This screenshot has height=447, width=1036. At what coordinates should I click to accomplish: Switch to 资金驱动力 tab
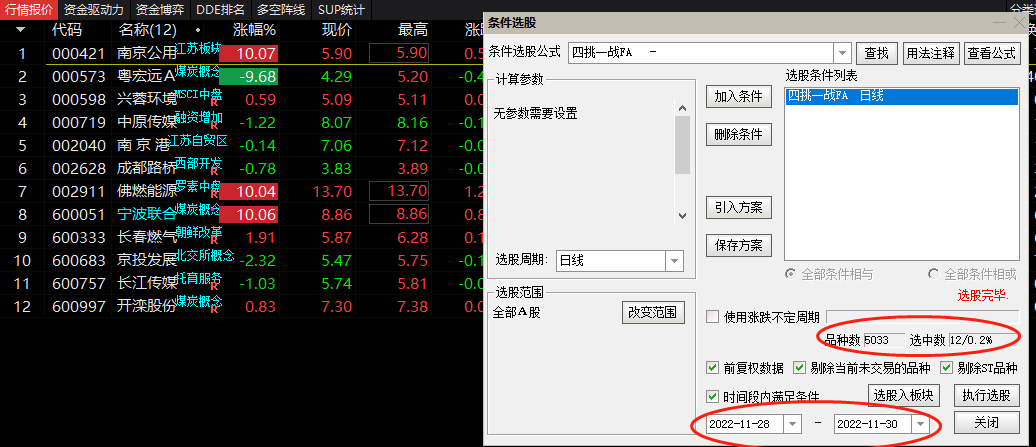(93, 10)
